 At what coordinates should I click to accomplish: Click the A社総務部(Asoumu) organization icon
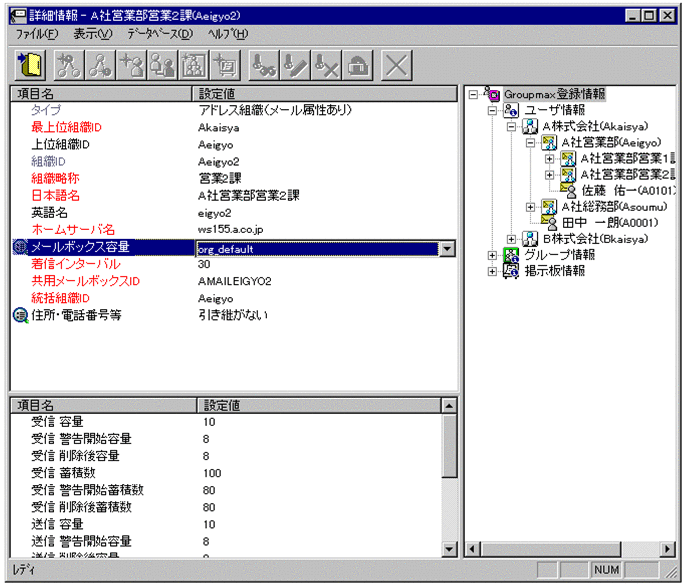[549, 207]
